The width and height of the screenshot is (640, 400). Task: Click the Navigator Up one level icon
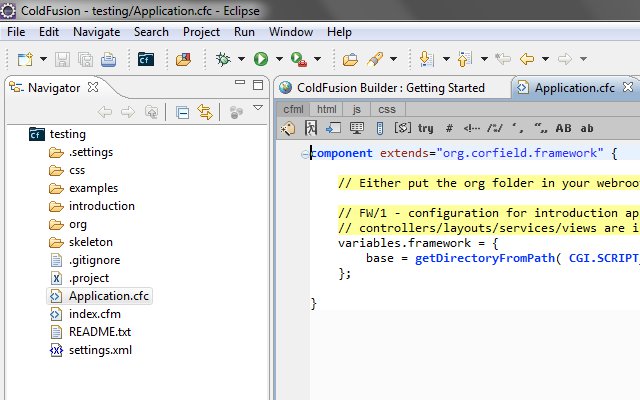pos(151,112)
